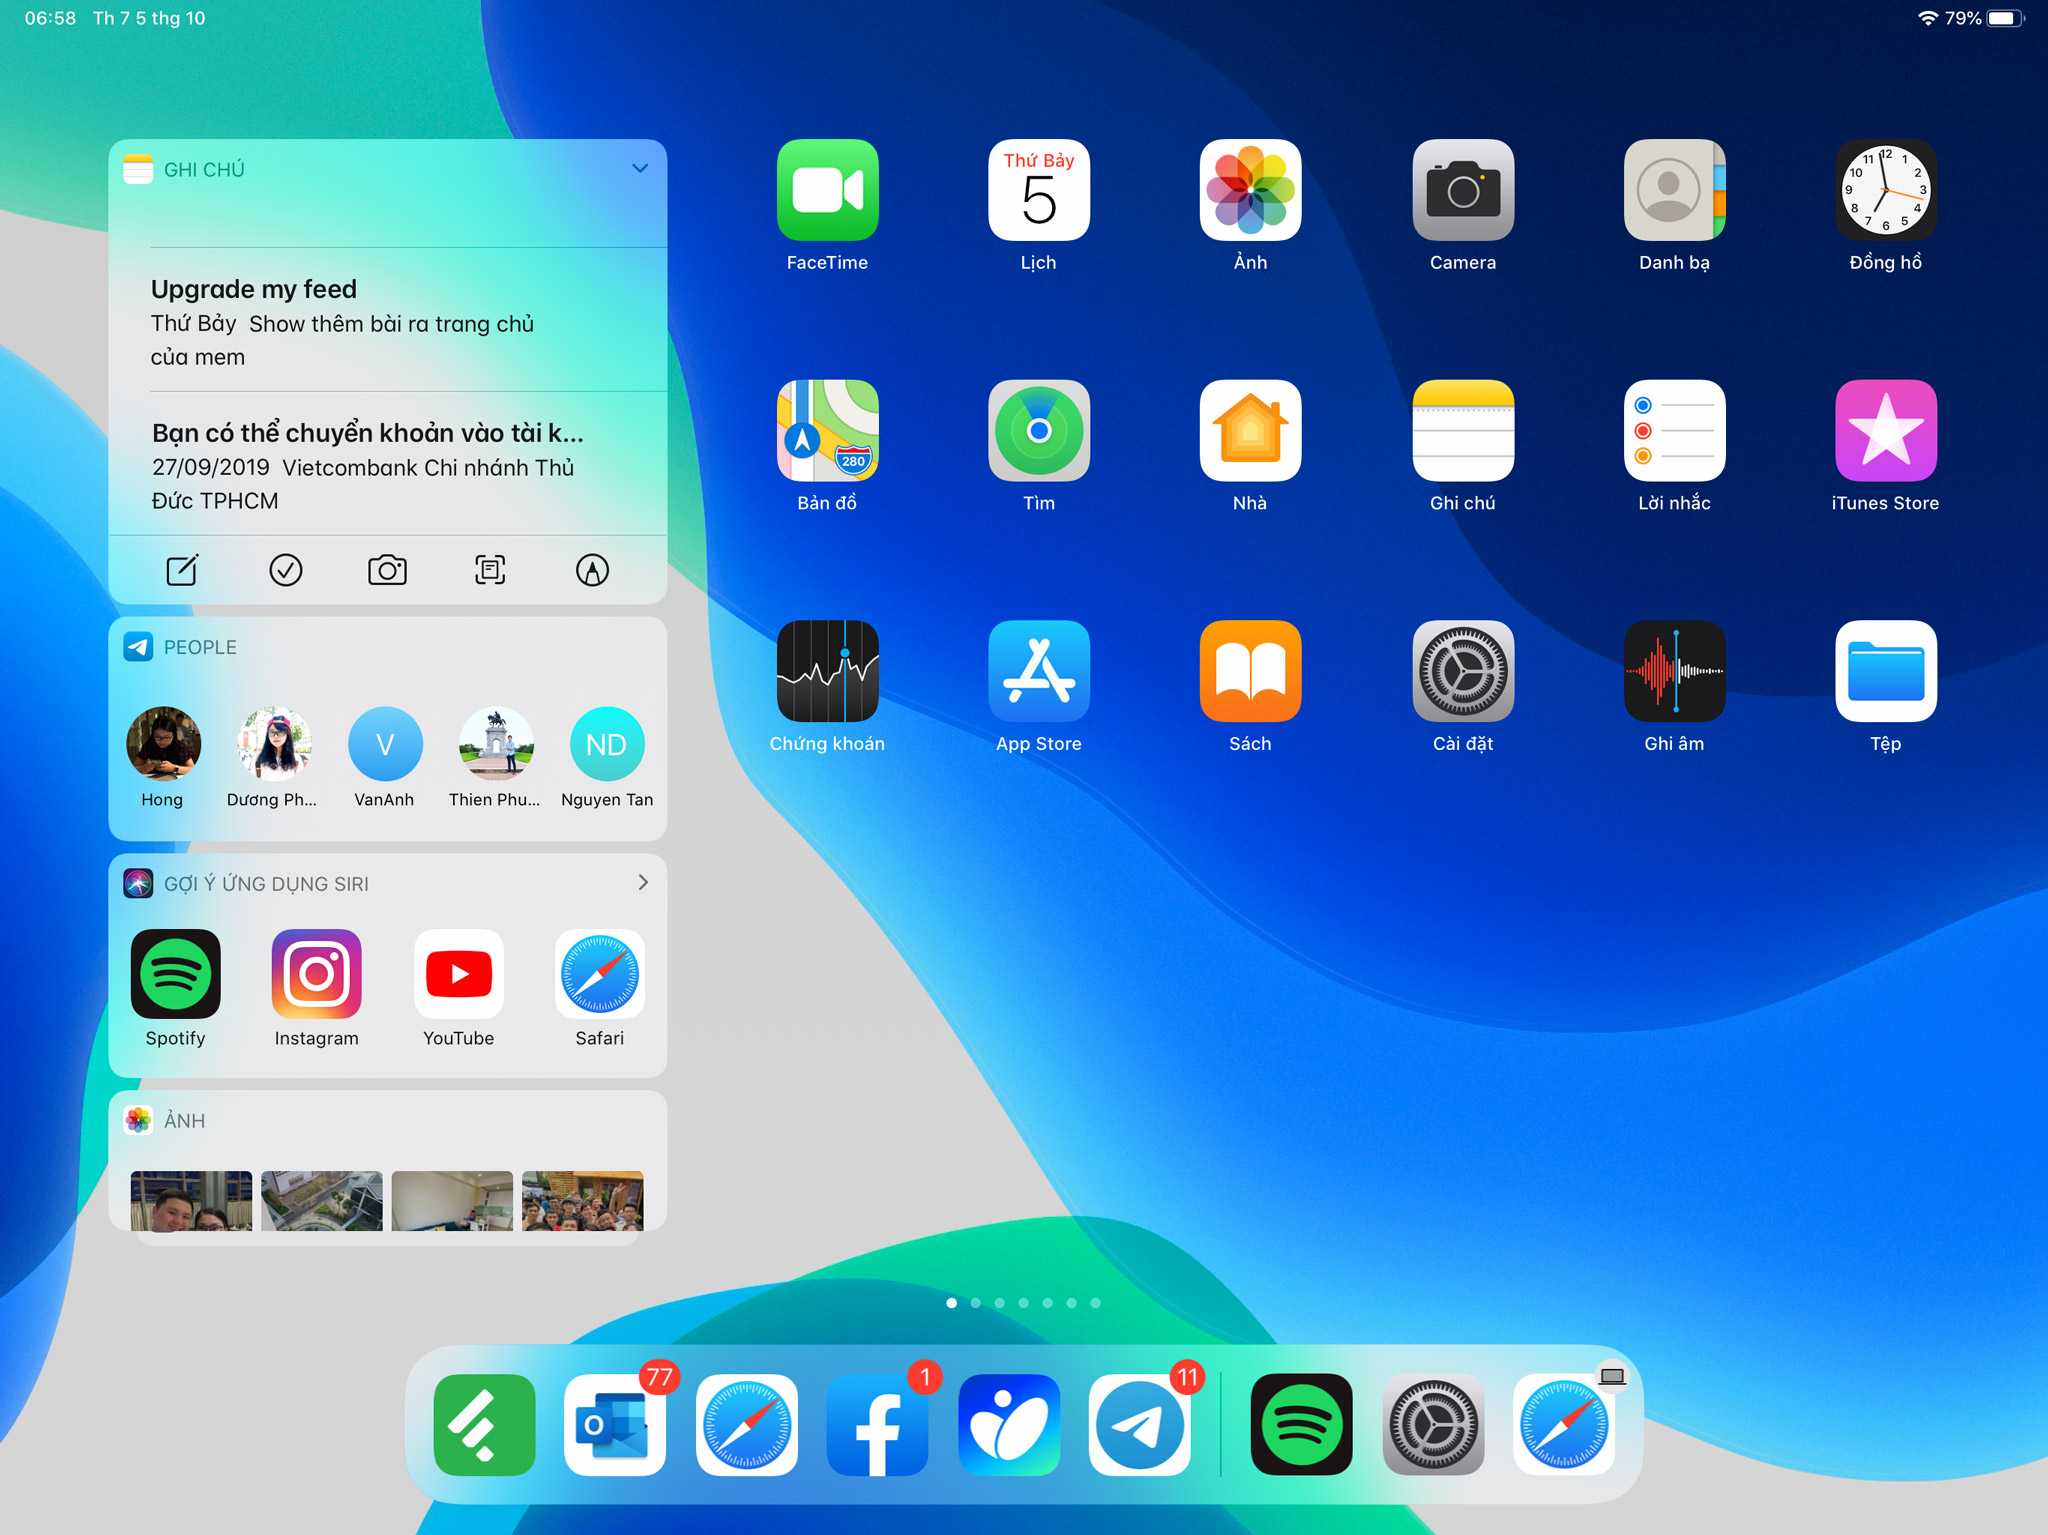The height and width of the screenshot is (1535, 2048).
Task: Tap the ẢNH widget header
Action: pyautogui.click(x=388, y=1120)
